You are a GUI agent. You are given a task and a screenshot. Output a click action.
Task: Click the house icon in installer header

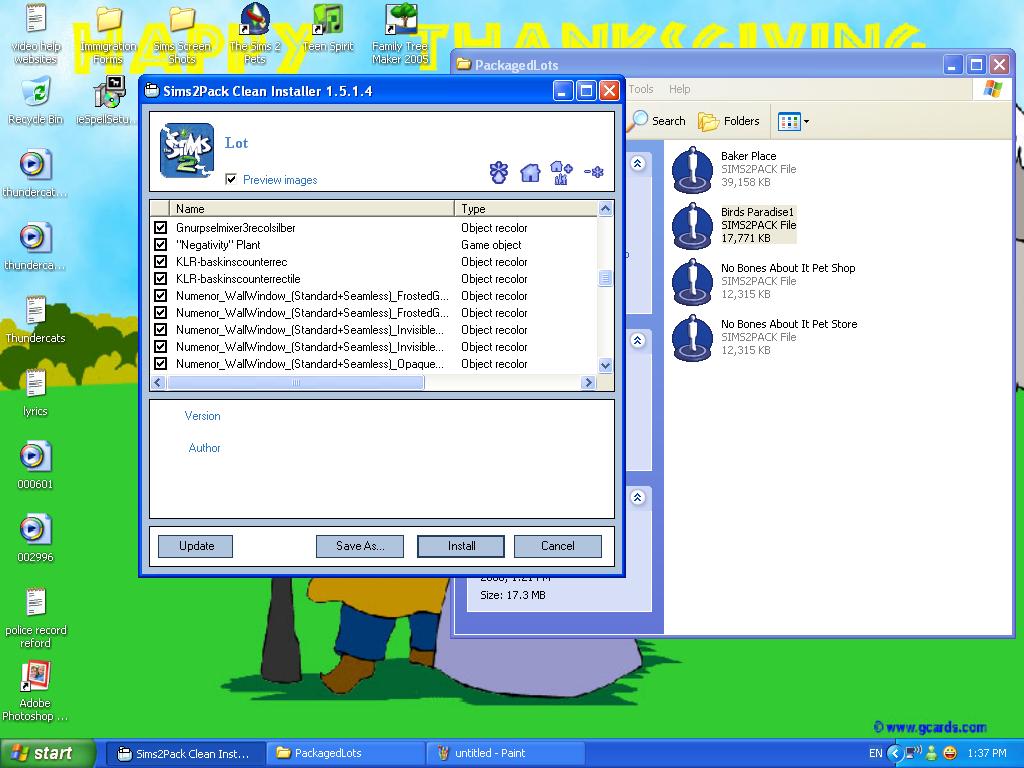point(530,172)
